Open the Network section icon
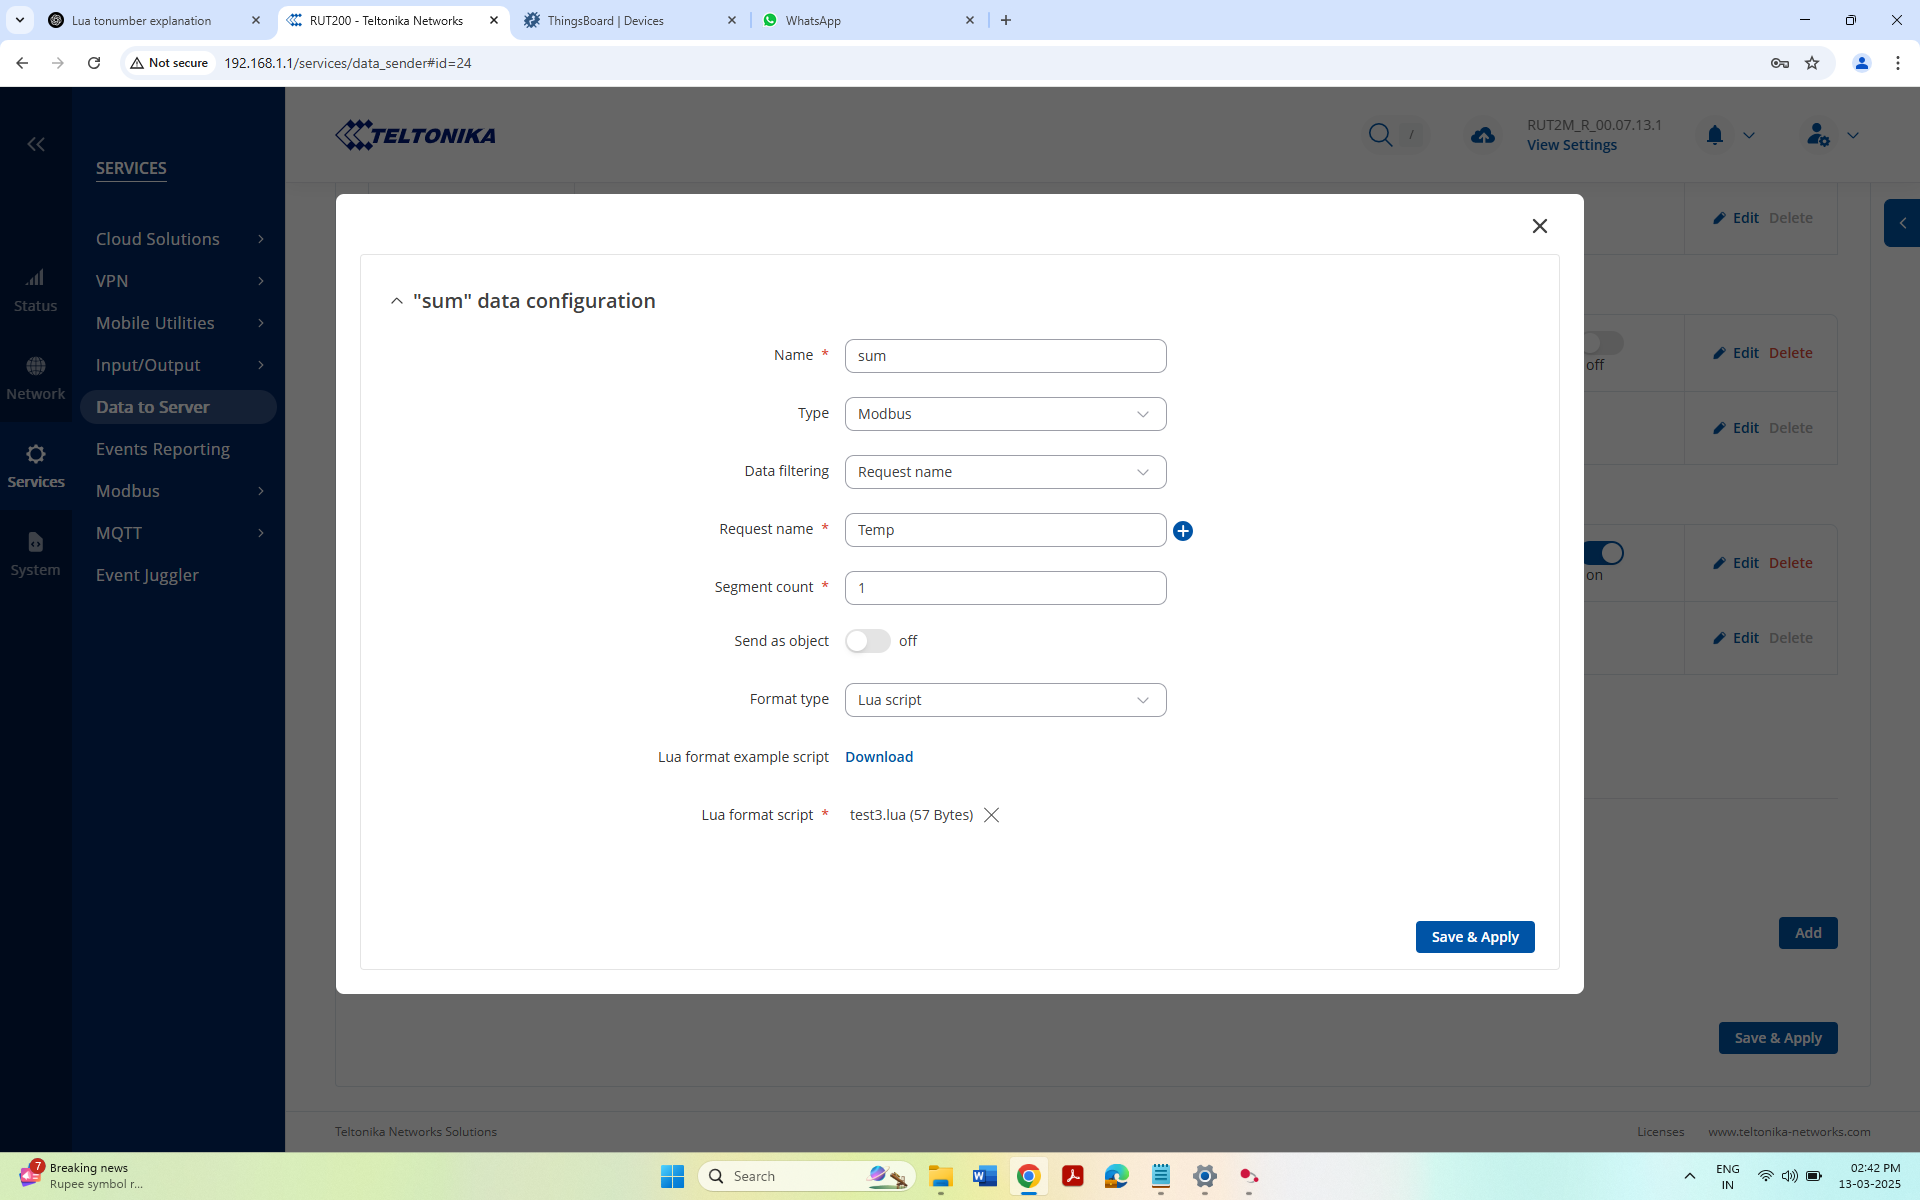 36,378
